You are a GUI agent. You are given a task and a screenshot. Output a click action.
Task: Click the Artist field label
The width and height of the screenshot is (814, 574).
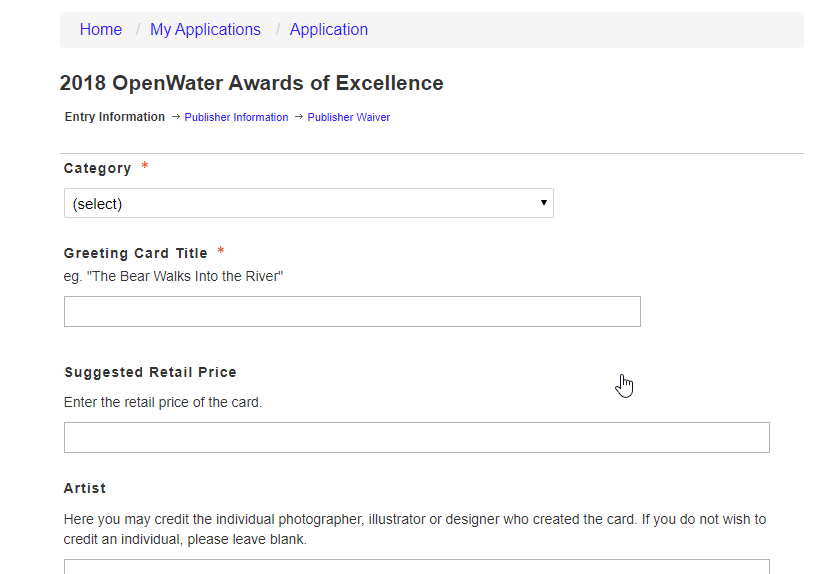[x=85, y=488]
